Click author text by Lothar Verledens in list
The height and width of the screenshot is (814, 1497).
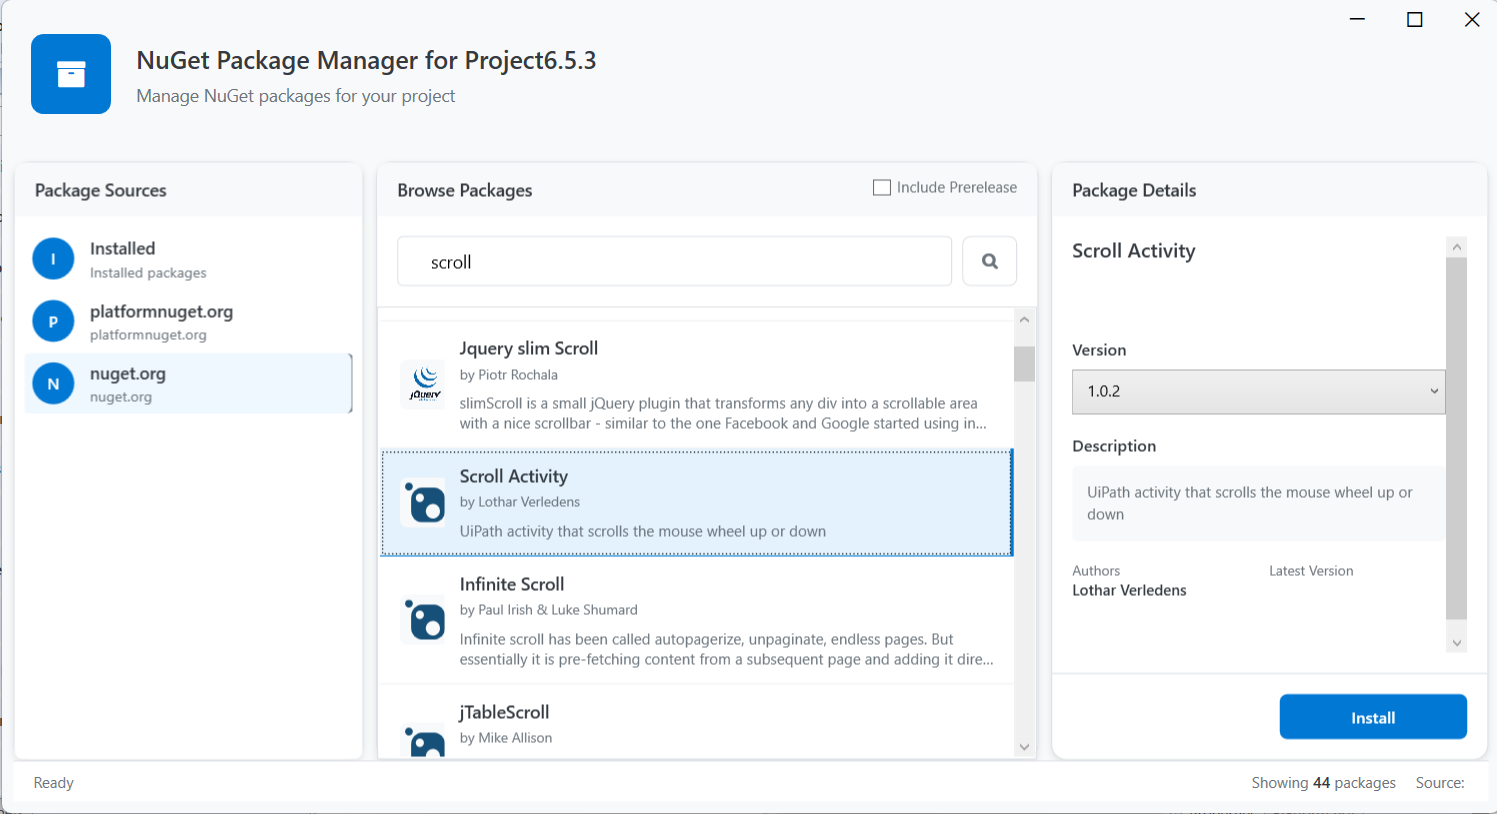coord(520,502)
